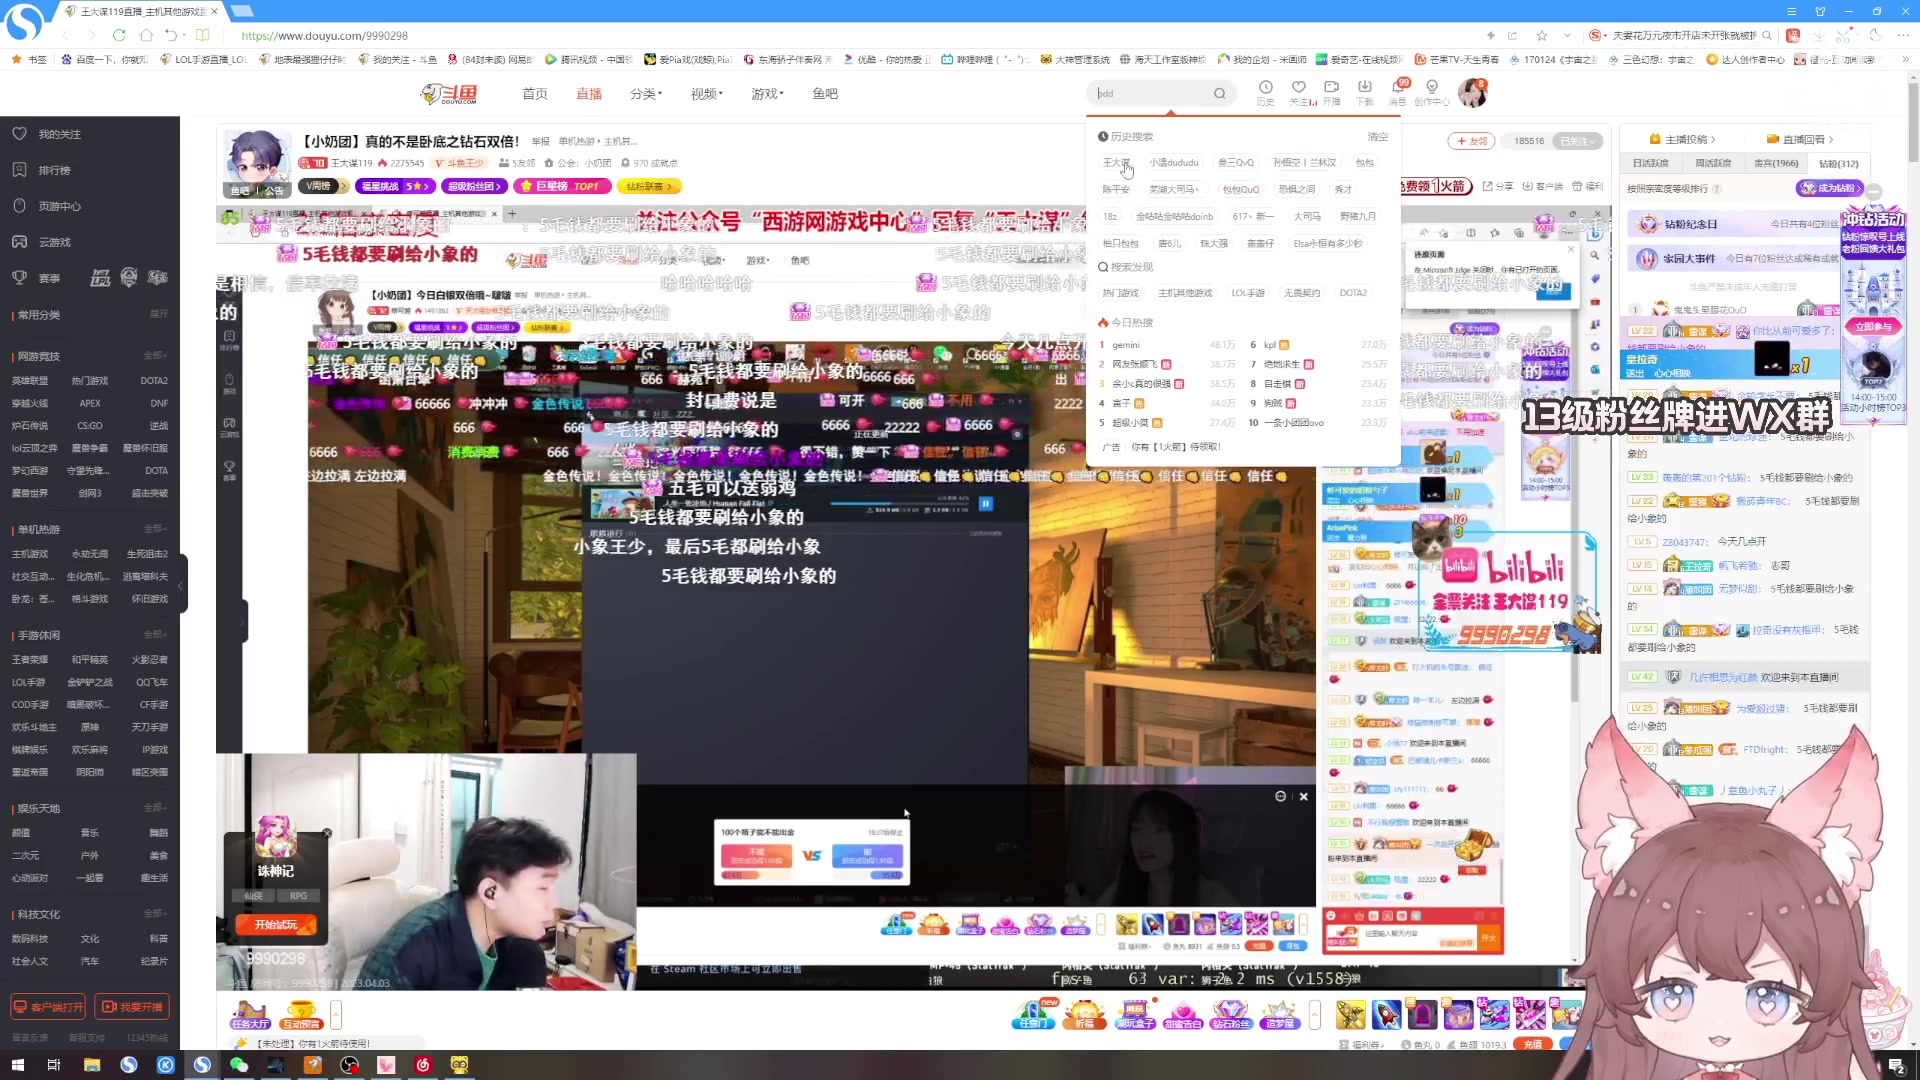The image size is (1920, 1080).
Task: Open the 直播回看 link
Action: coord(1800,139)
